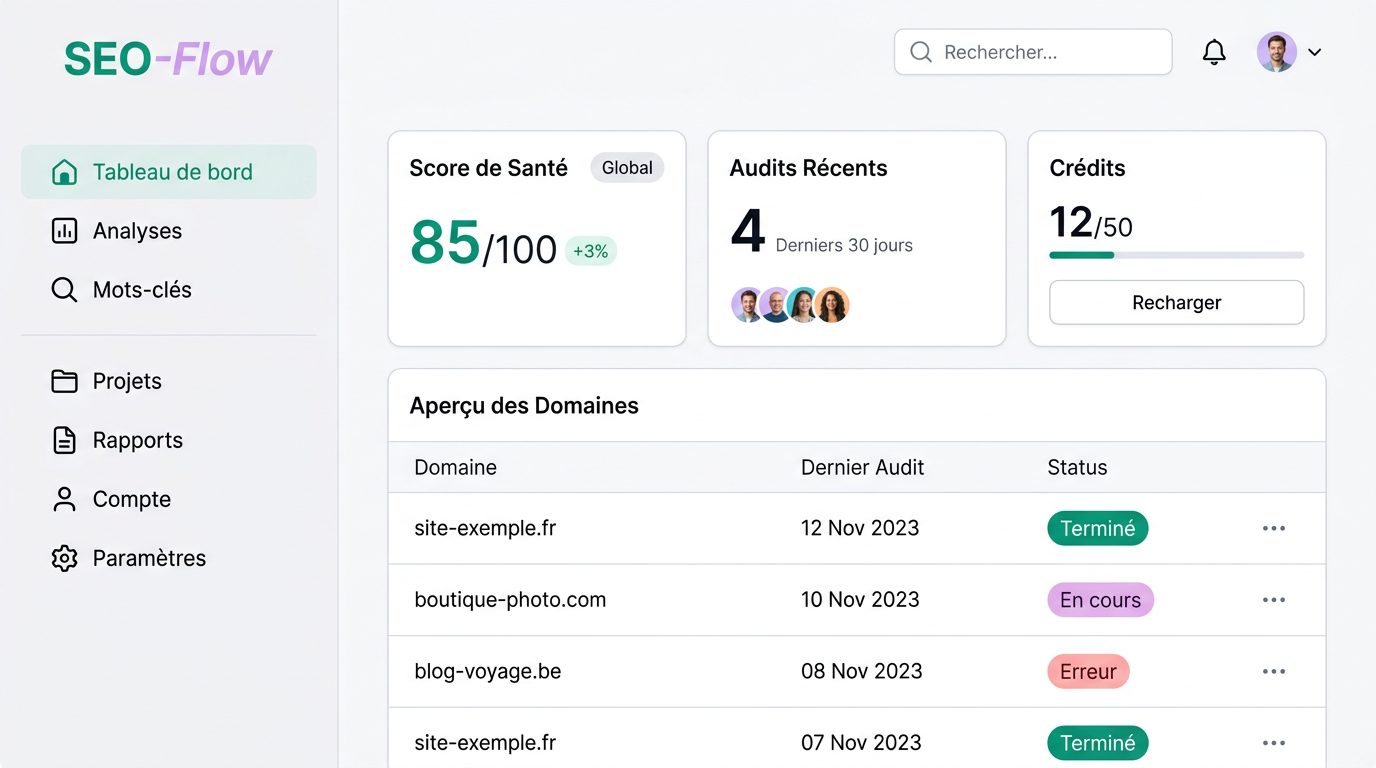Image resolution: width=1376 pixels, height=768 pixels.
Task: Click the +3% change badge
Action: point(591,251)
